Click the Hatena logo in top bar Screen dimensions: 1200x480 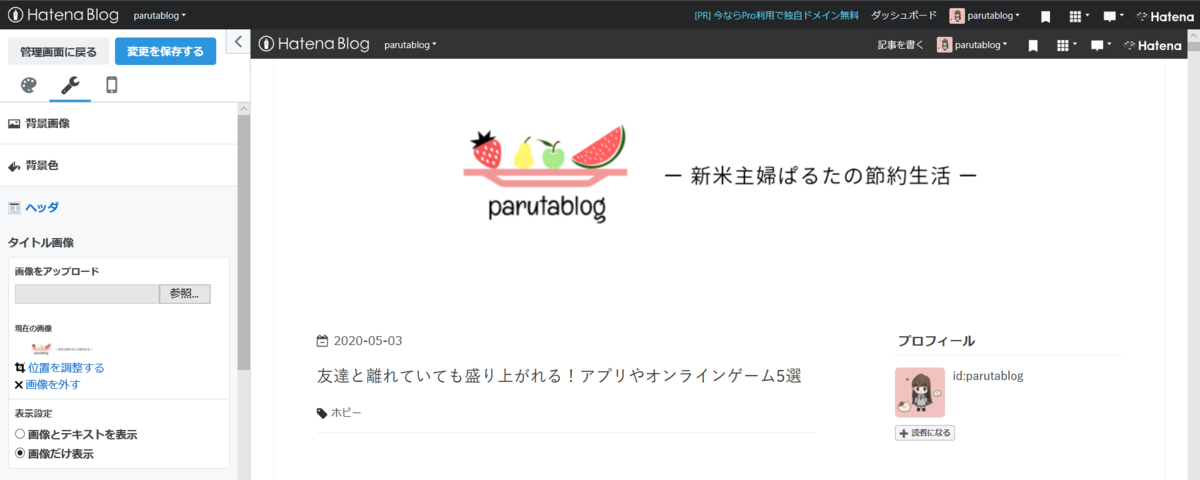pyautogui.click(x=1164, y=16)
